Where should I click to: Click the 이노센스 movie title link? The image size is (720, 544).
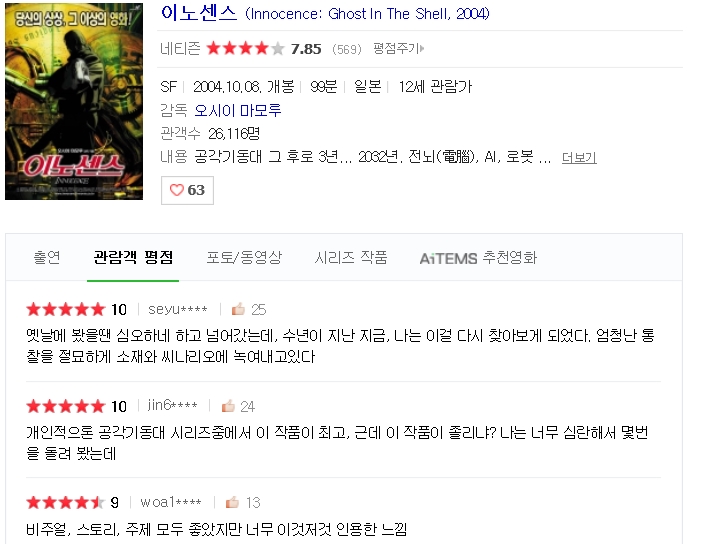(x=199, y=13)
